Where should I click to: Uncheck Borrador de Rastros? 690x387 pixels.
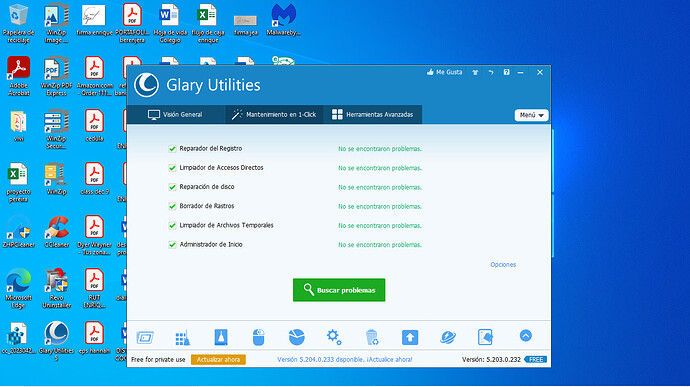pyautogui.click(x=172, y=206)
